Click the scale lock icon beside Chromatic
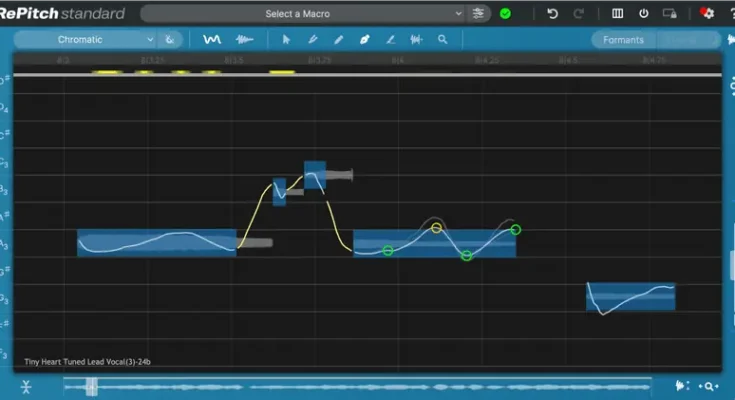 point(170,40)
